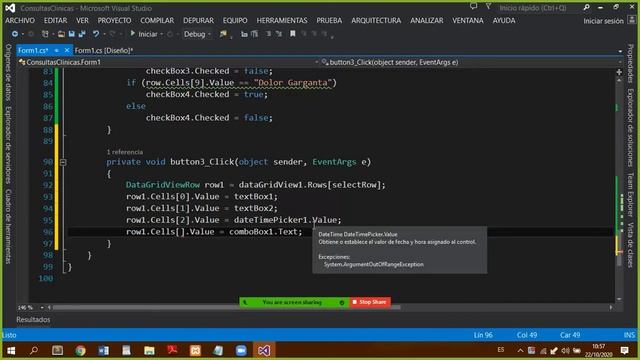
Task: Open Google Chrome from the taskbar
Action: (x=80, y=351)
